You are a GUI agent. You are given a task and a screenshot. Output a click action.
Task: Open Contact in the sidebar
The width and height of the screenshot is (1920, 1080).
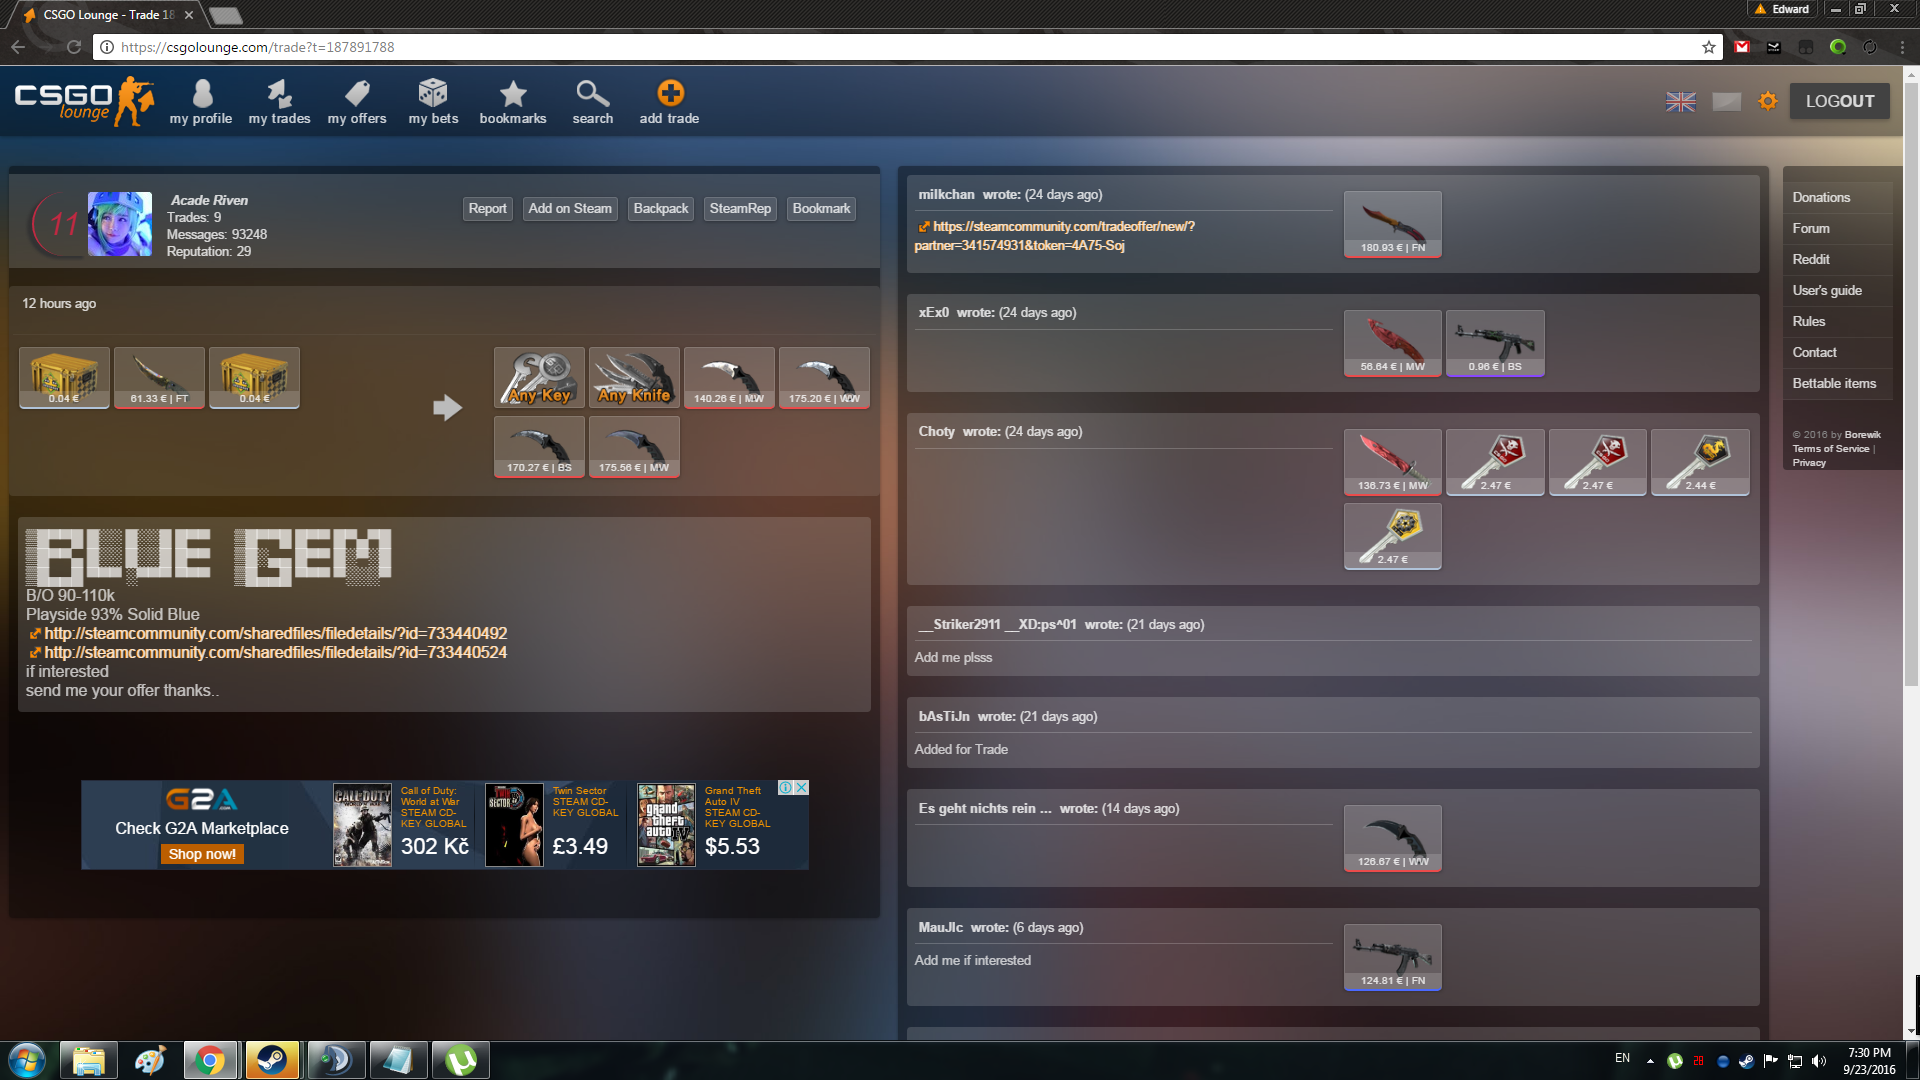pyautogui.click(x=1814, y=352)
